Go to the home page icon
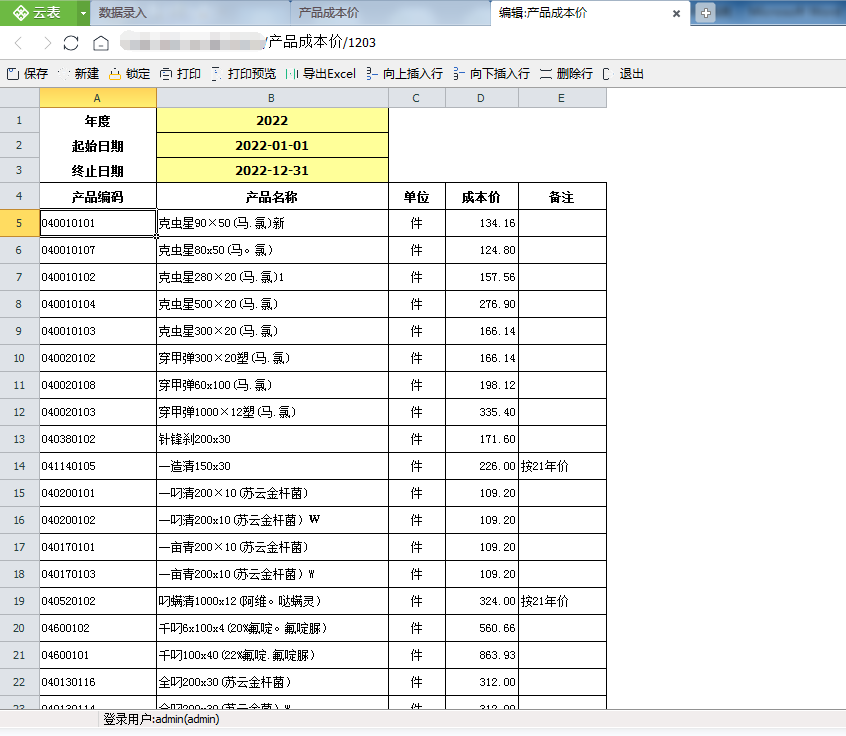The image size is (846, 736). point(101,43)
